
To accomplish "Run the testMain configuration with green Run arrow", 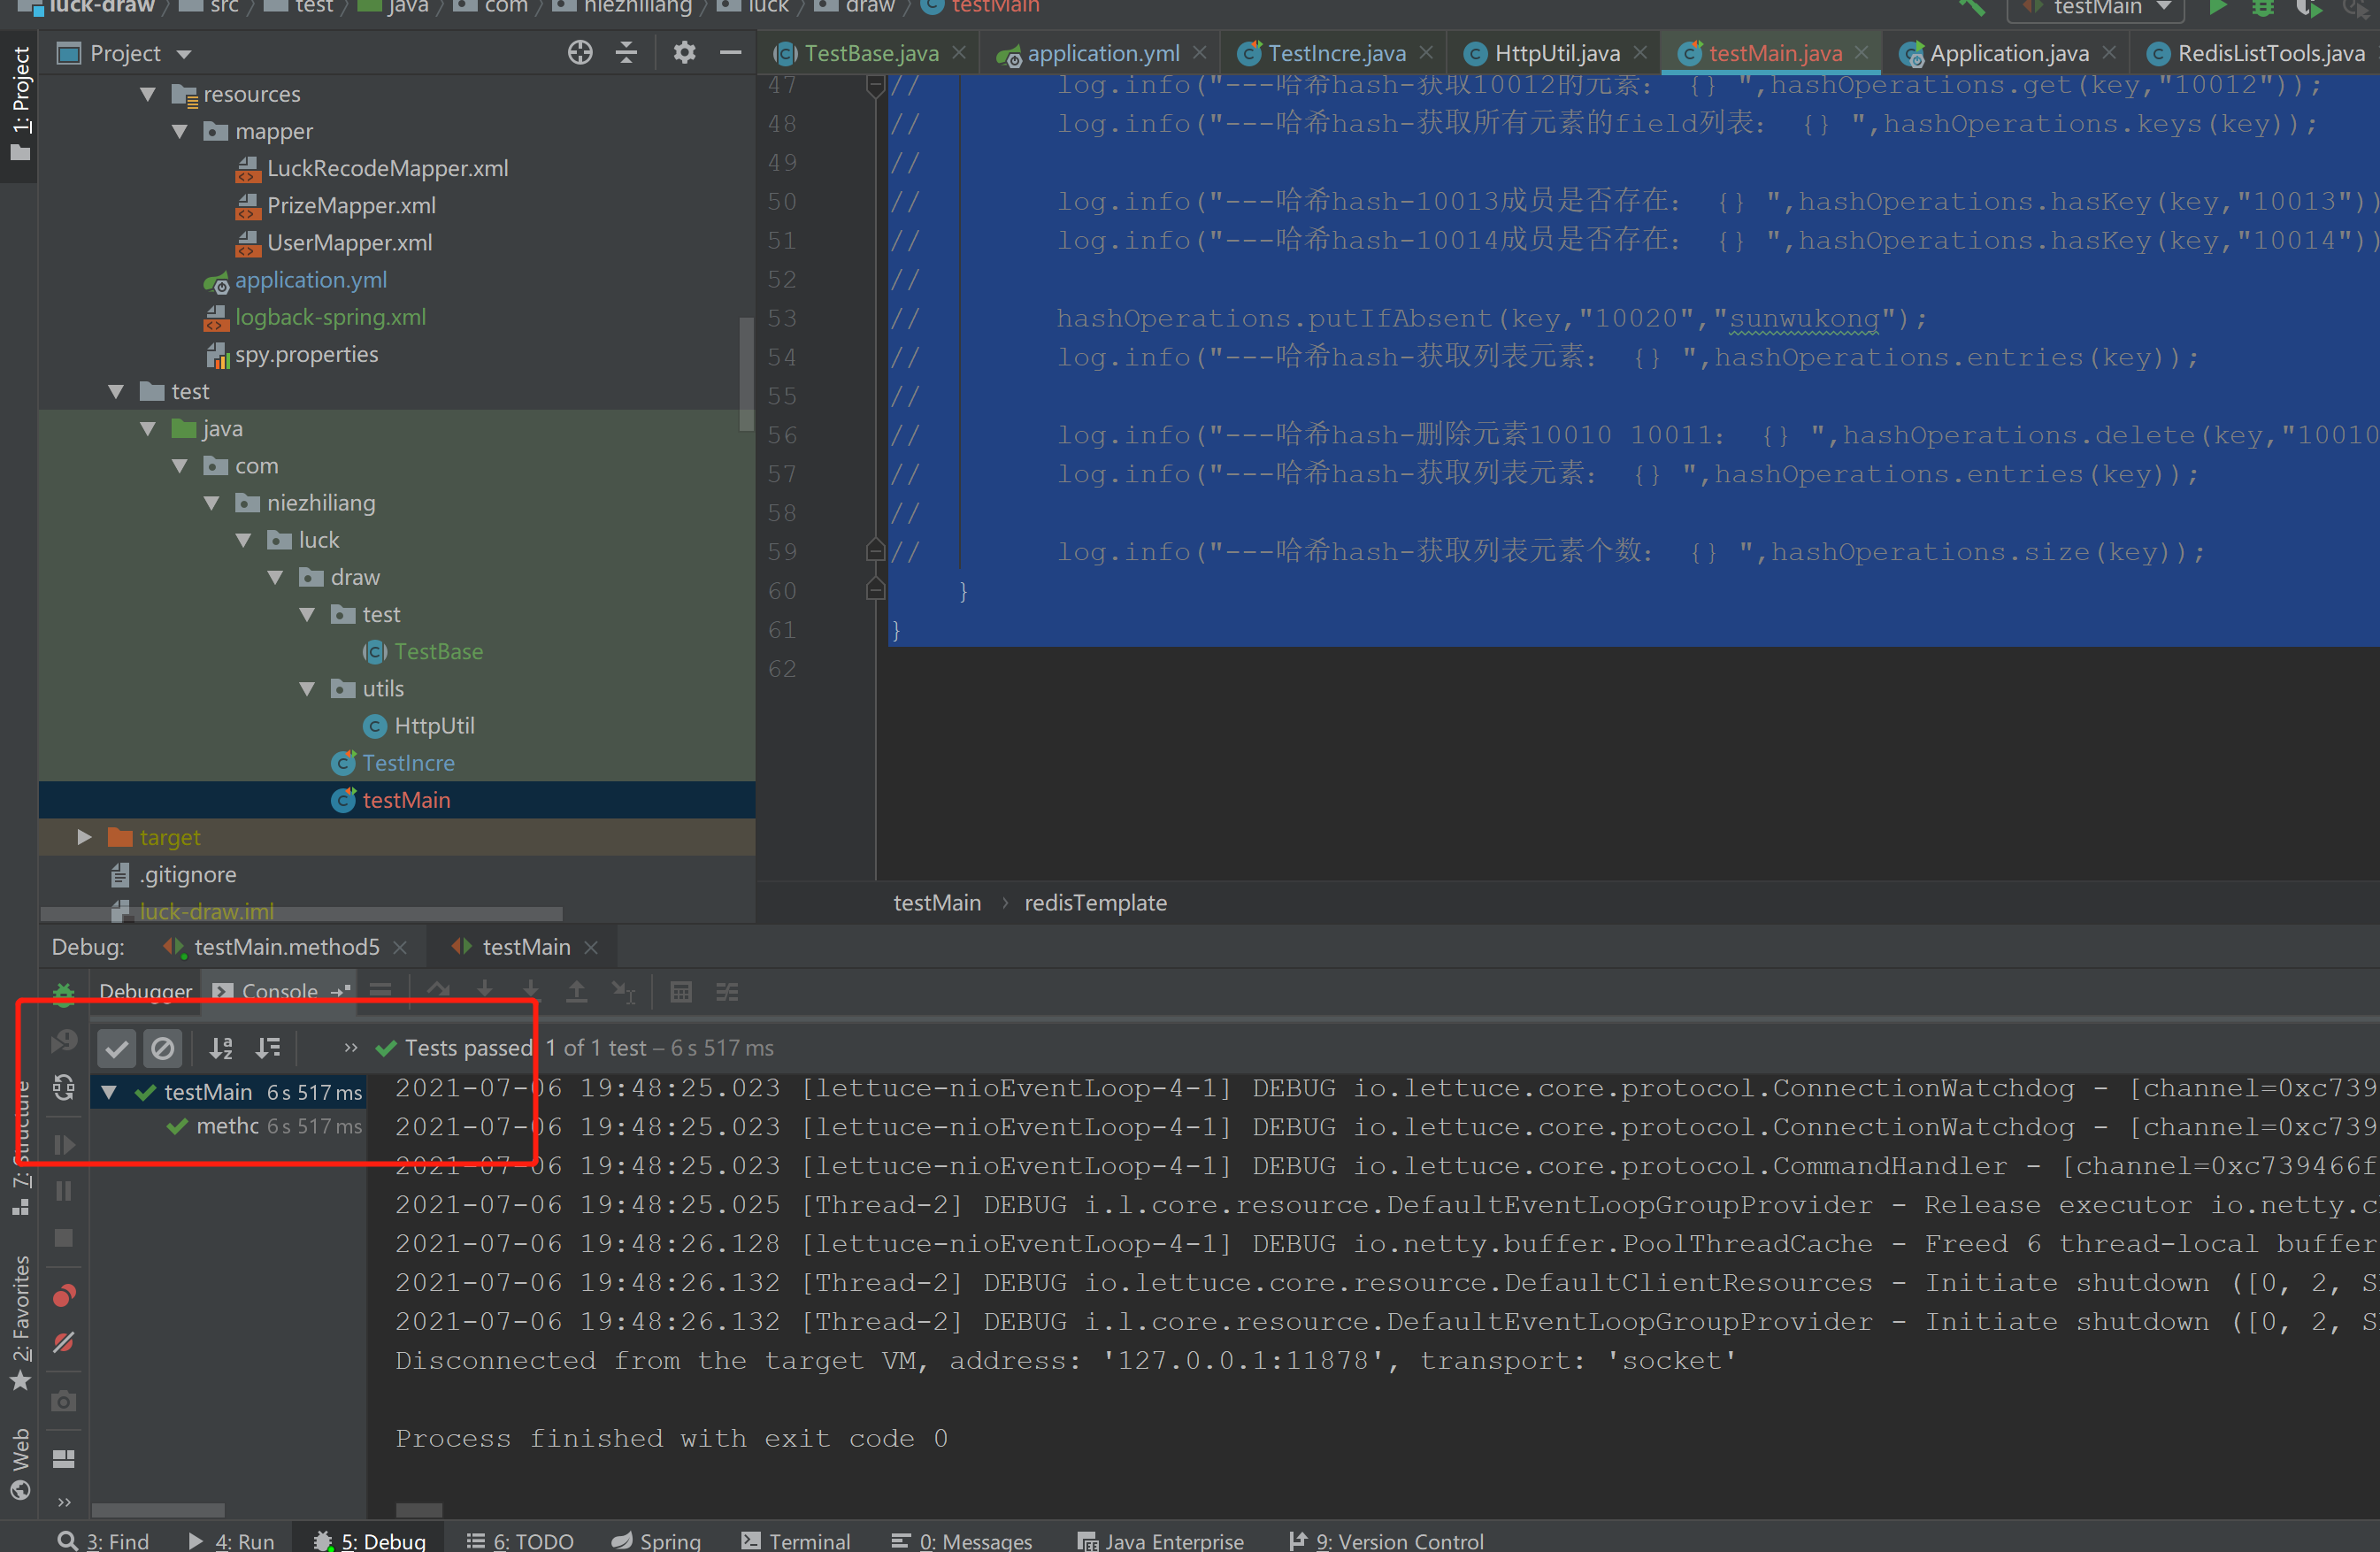I will 2218,8.
